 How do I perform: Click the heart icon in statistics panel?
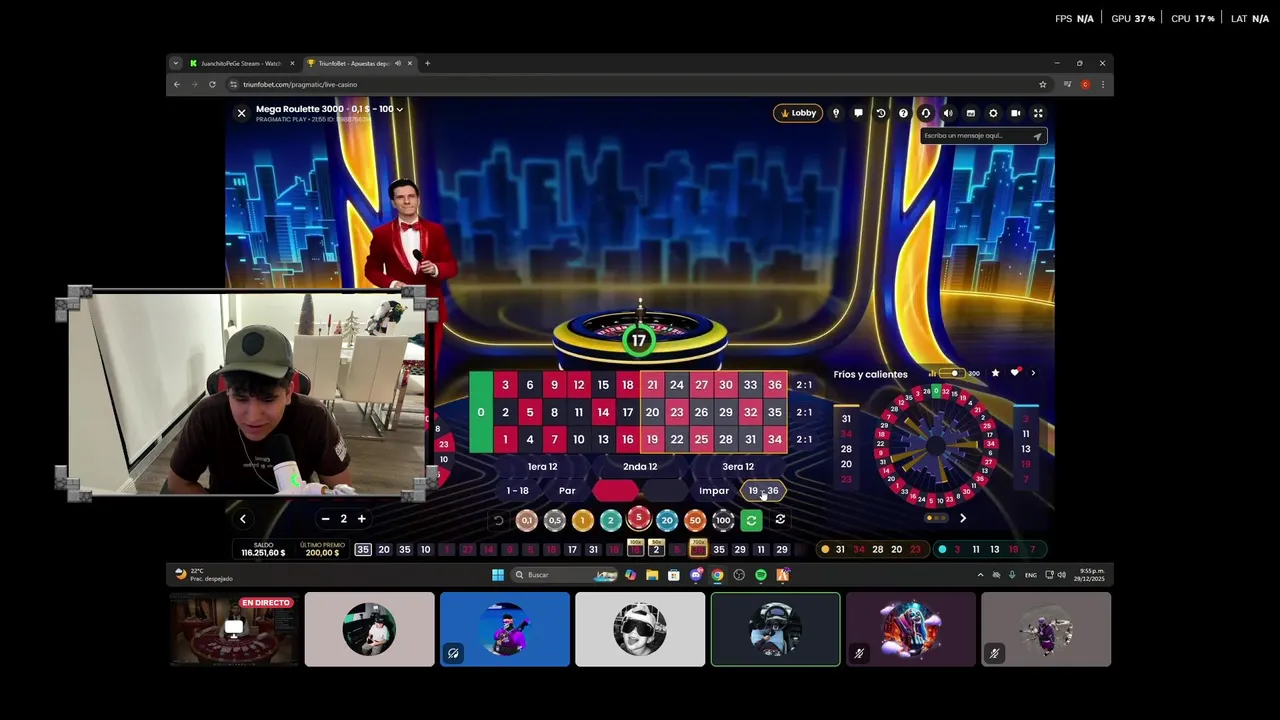click(1015, 373)
